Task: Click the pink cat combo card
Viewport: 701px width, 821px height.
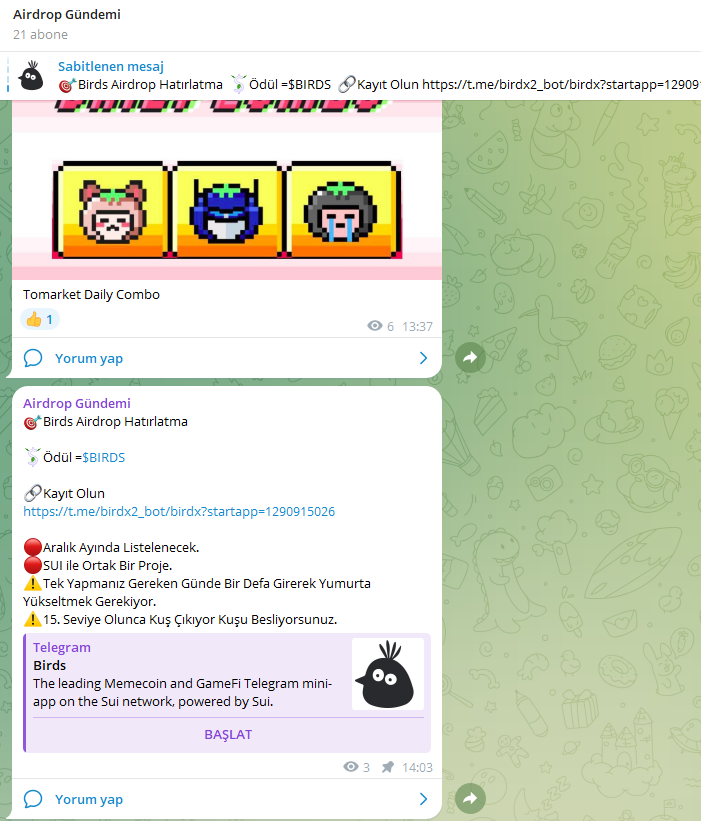Action: click(x=112, y=210)
